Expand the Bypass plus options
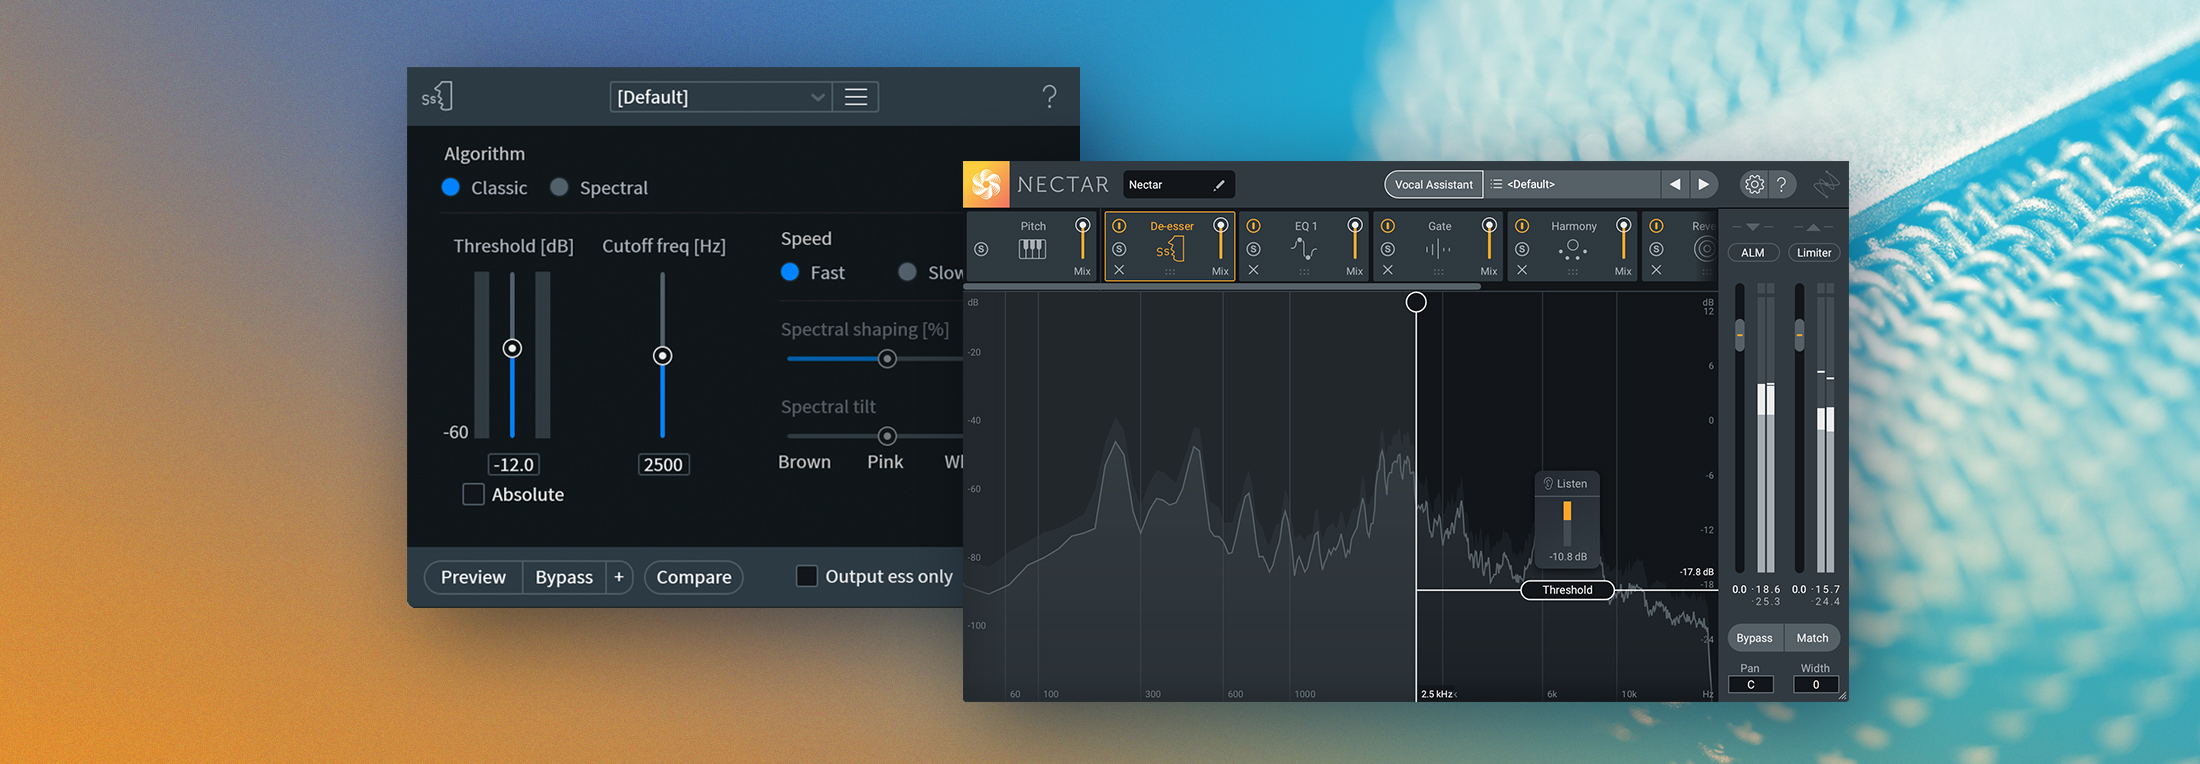The image size is (2200, 764). [x=619, y=577]
